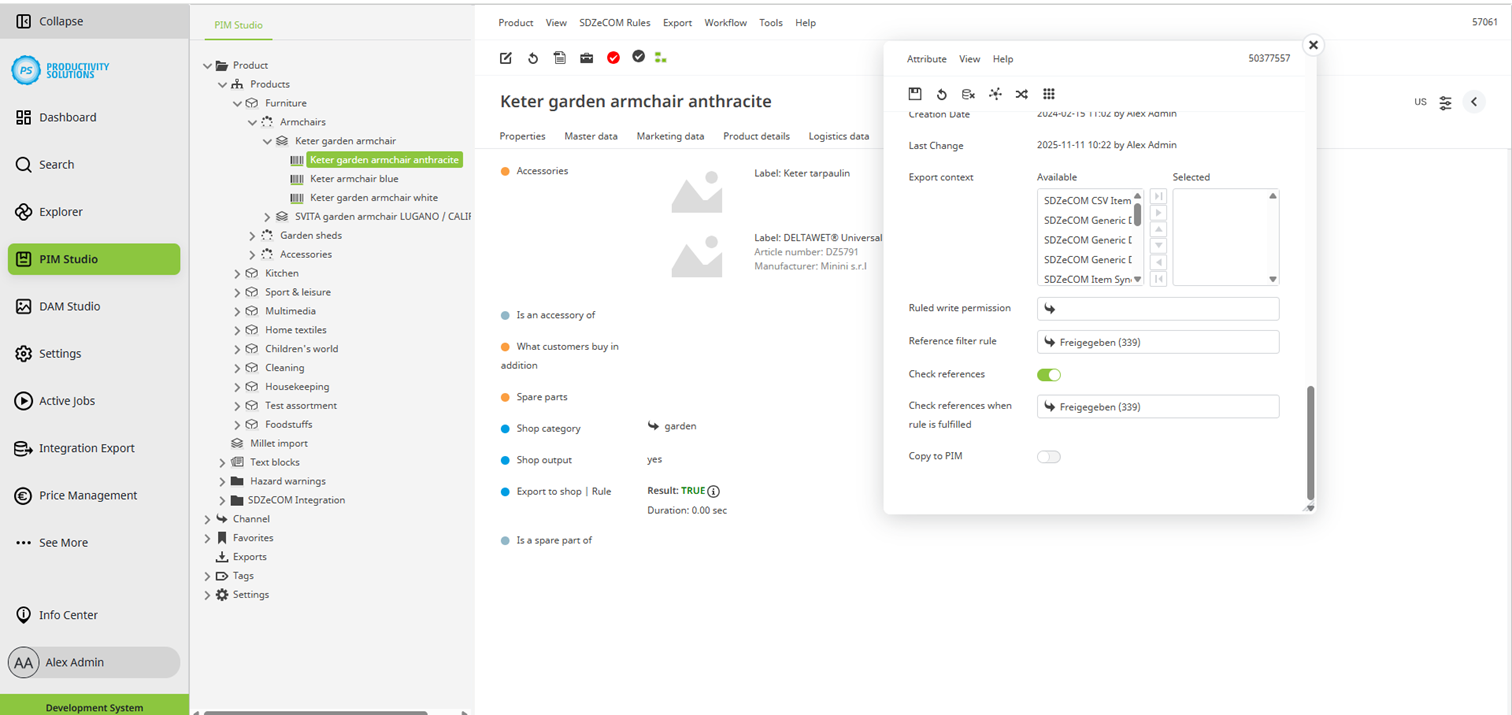Click the edit product pencil icon
The image size is (1512, 715).
506,58
